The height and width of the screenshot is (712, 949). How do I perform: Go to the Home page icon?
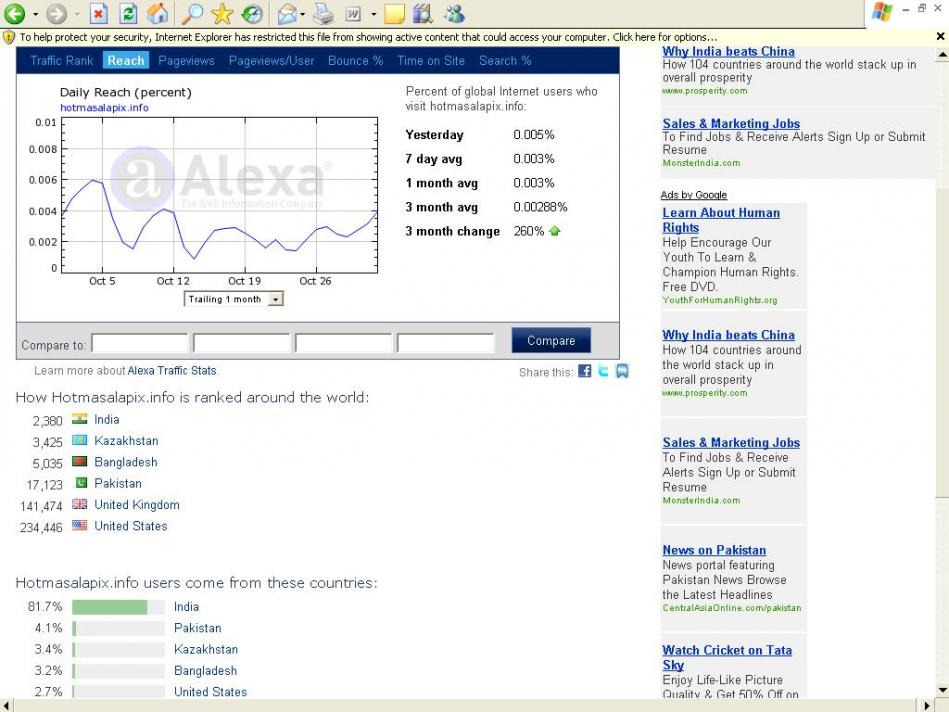158,13
